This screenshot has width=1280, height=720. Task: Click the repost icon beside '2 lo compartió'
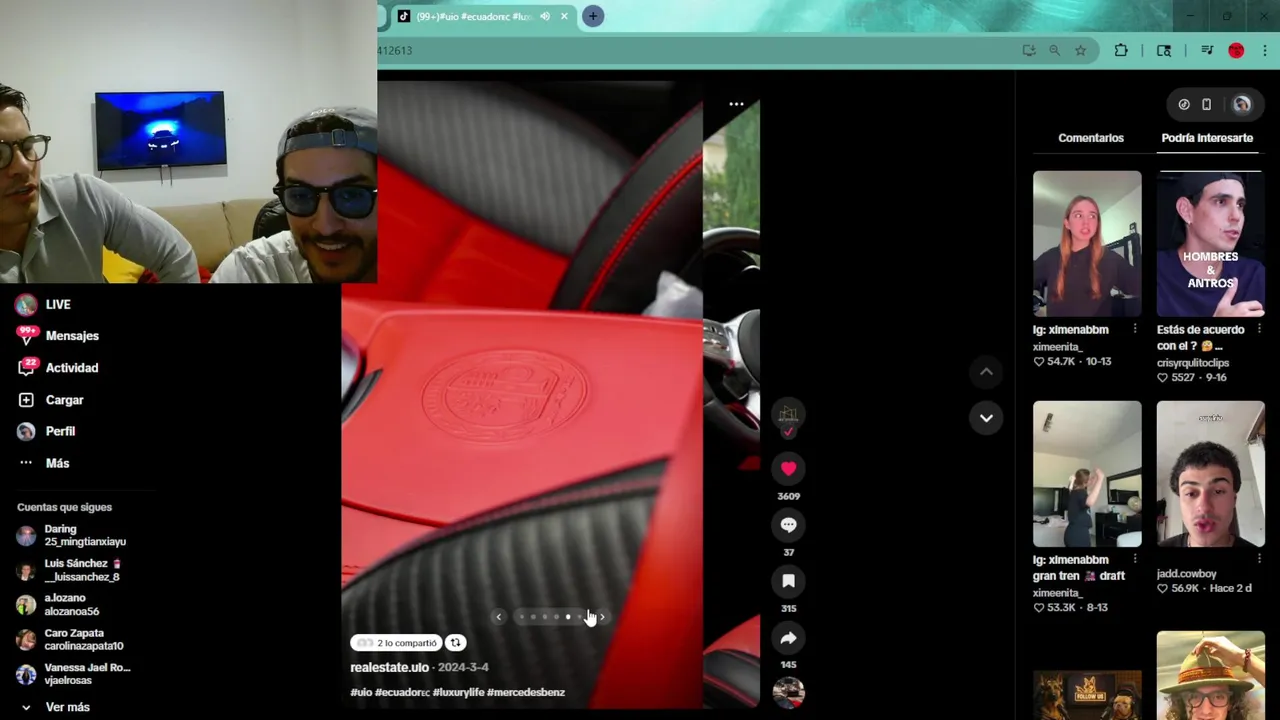(455, 643)
